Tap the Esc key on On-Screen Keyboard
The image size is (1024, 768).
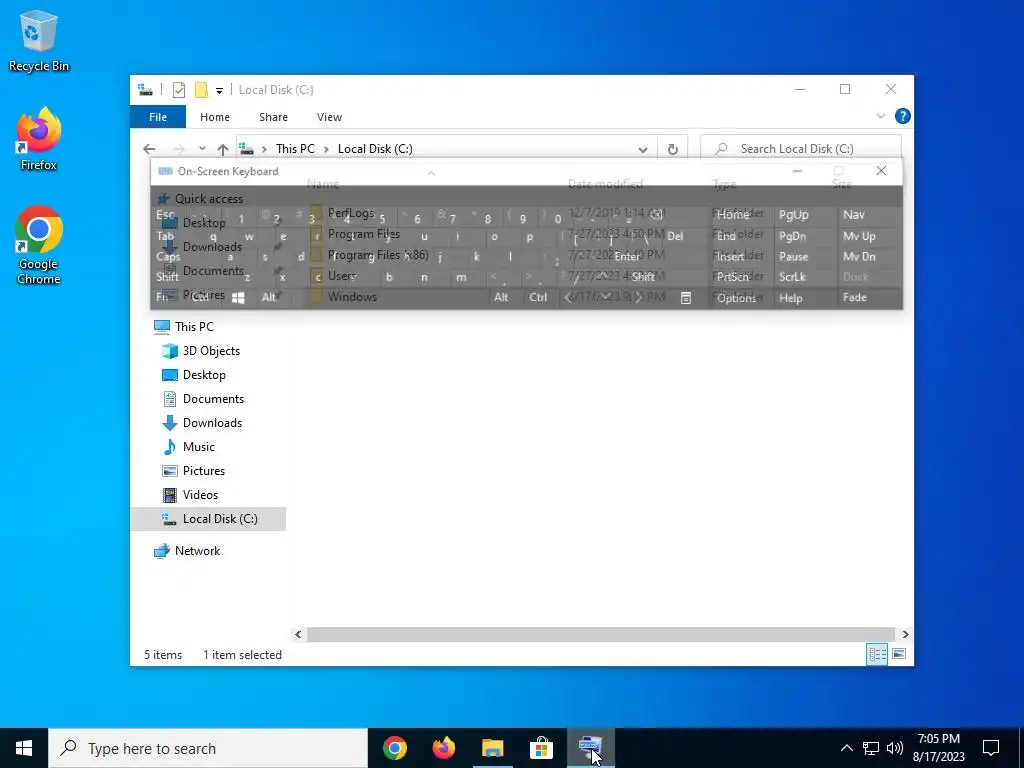click(165, 215)
